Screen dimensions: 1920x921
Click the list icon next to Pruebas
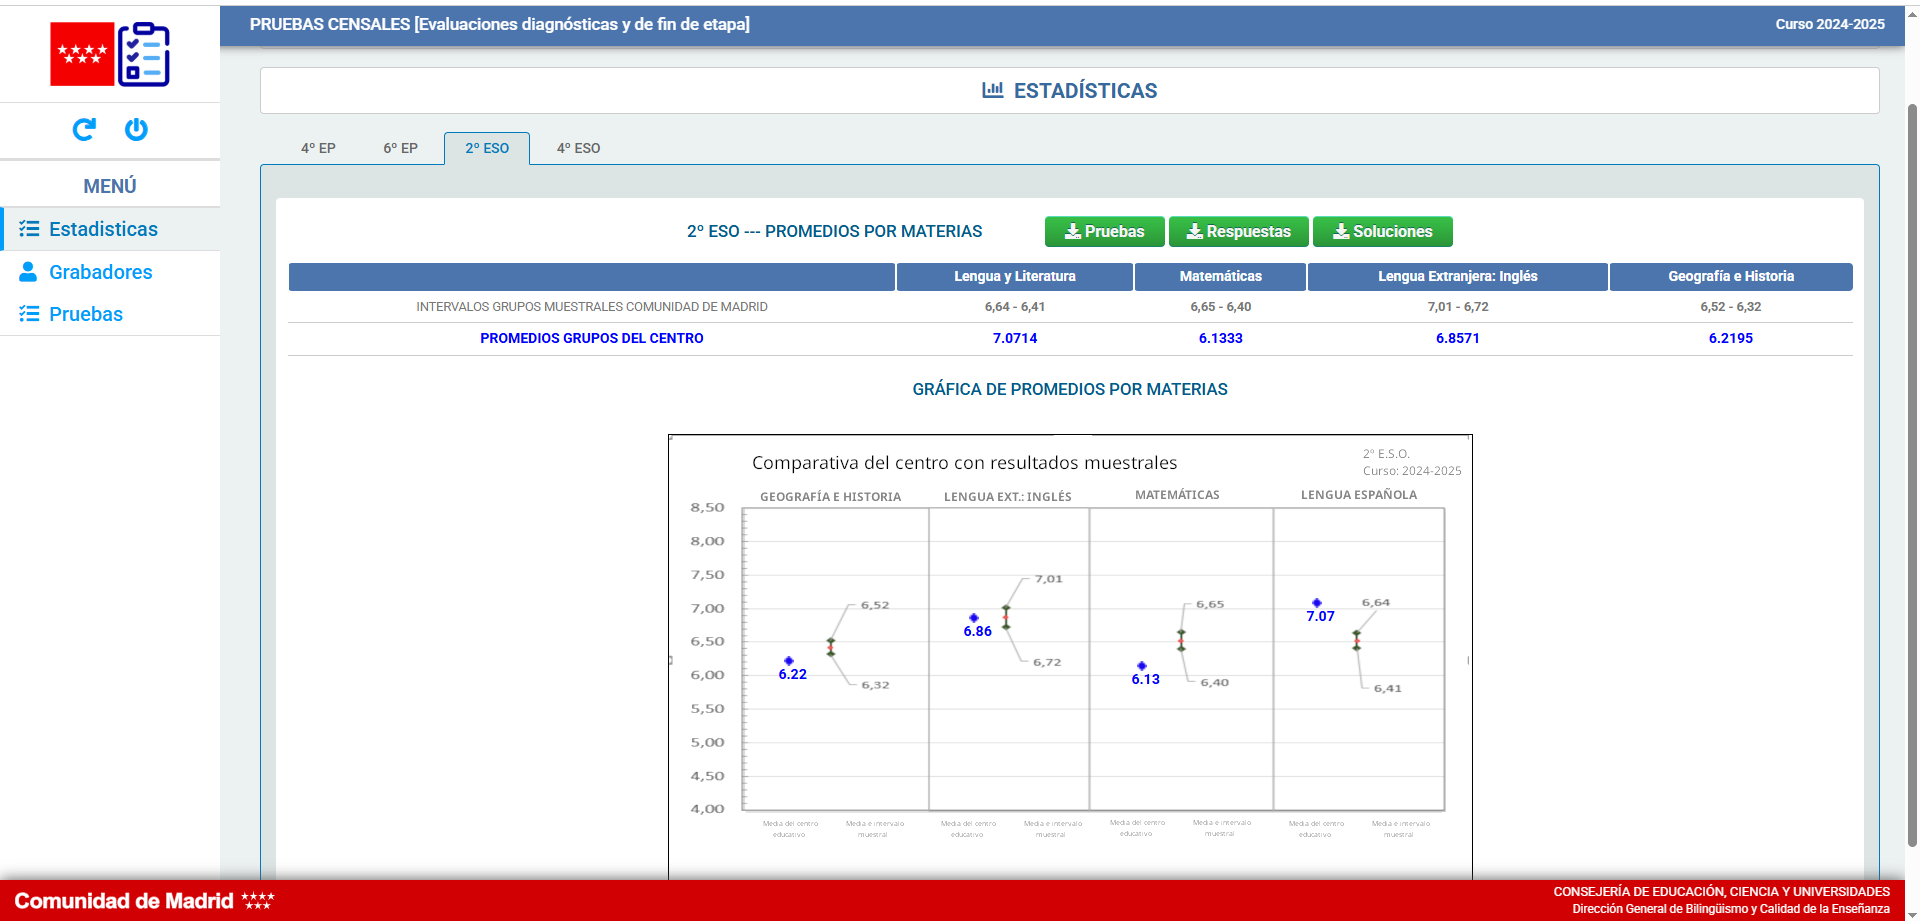(x=29, y=314)
